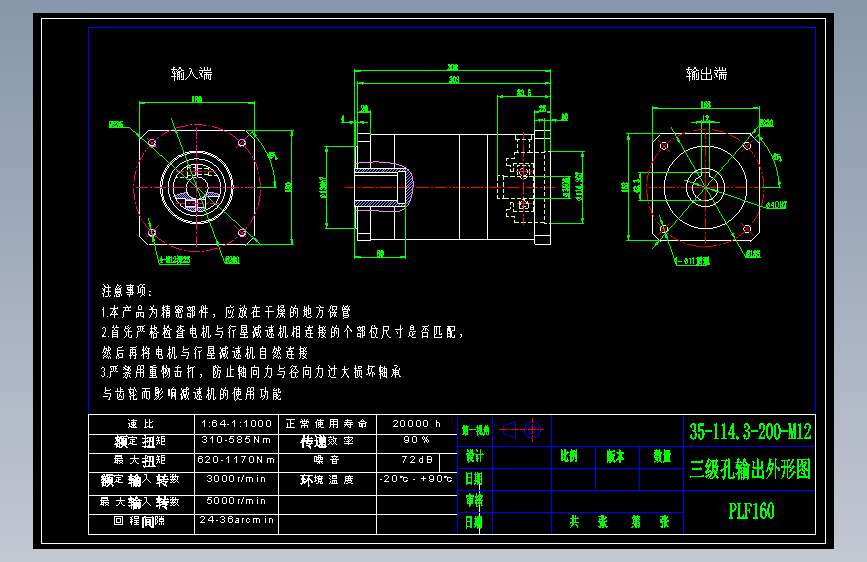Click the 第一视角 title block label

tap(476, 430)
